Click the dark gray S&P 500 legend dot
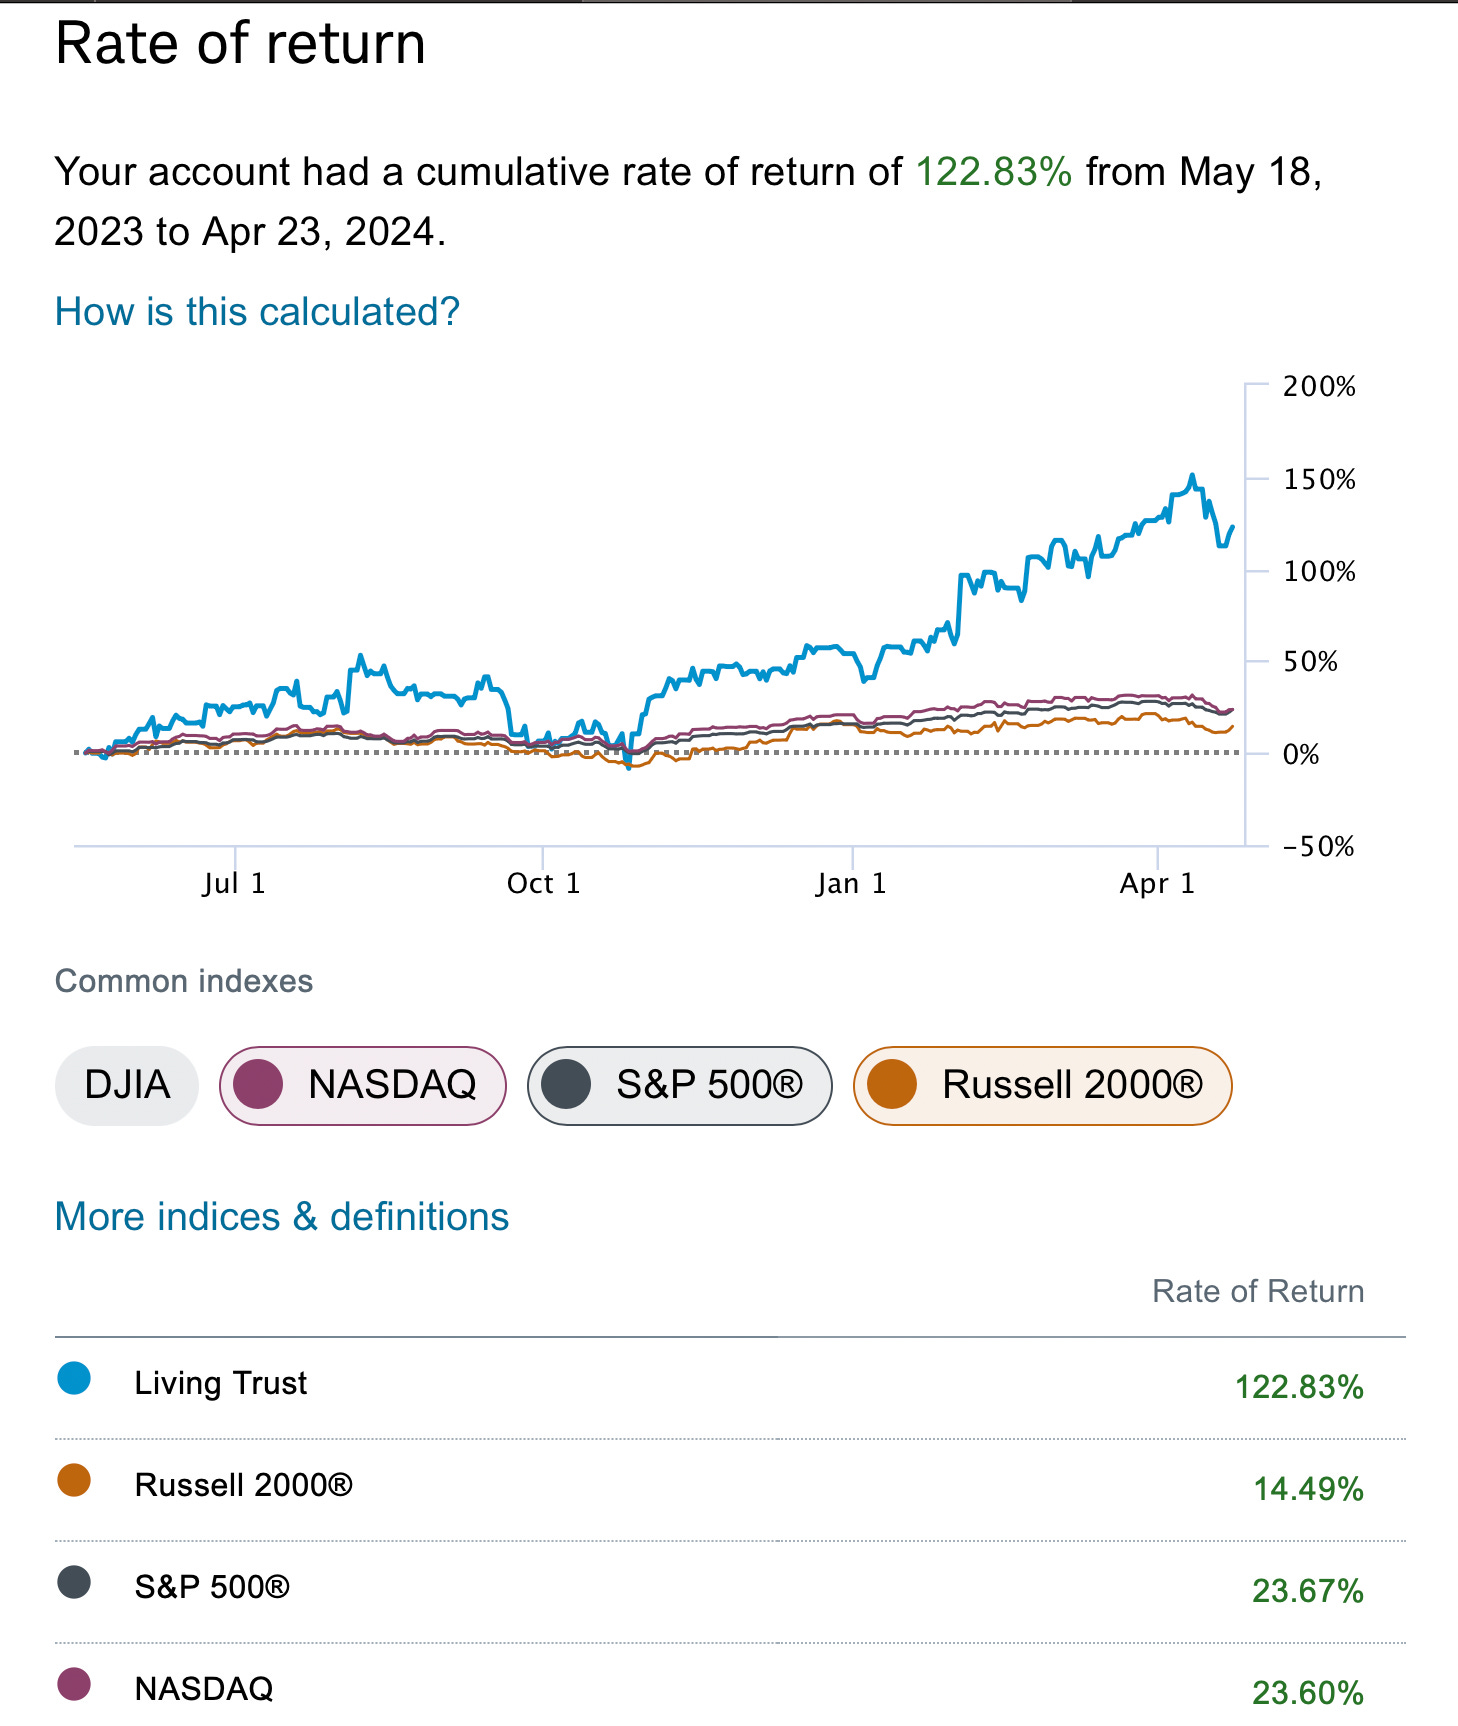1458x1726 pixels. (x=74, y=1582)
